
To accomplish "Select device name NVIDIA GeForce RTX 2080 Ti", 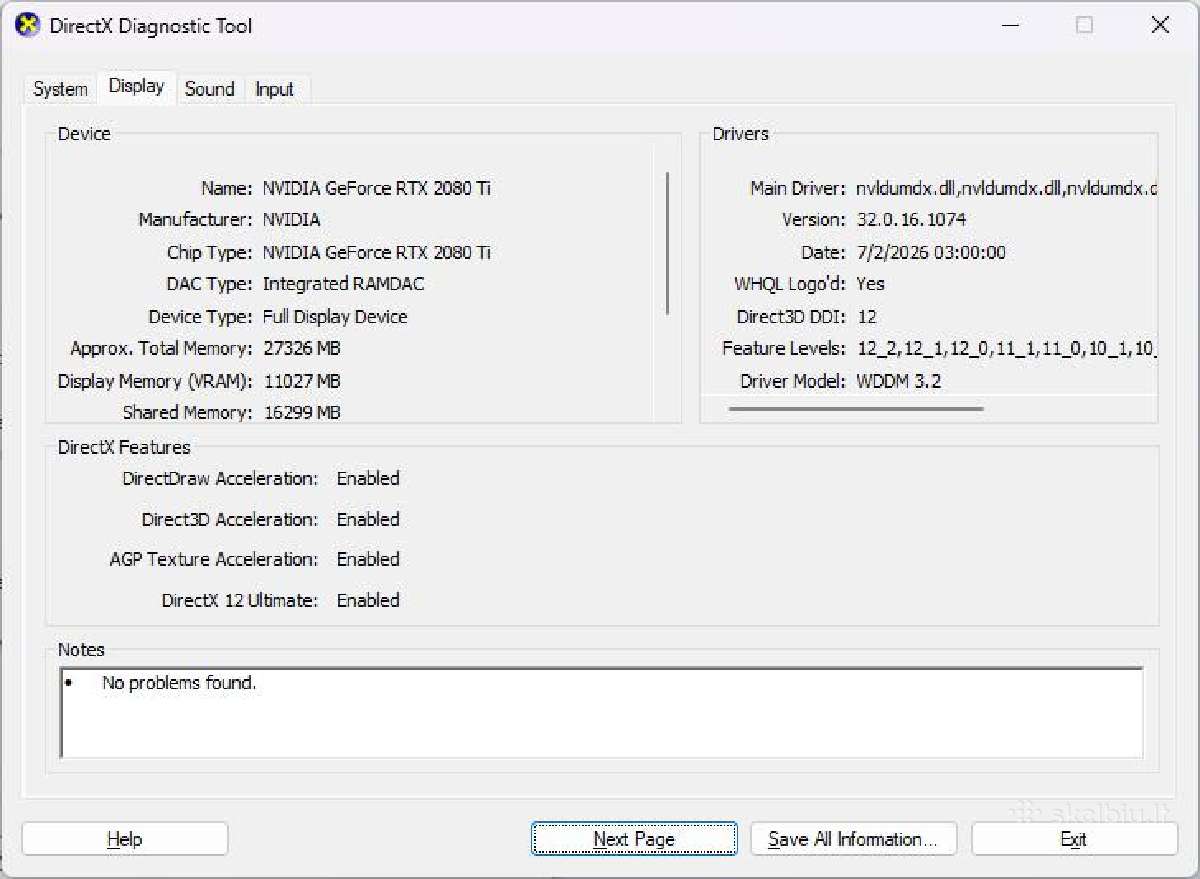I will point(376,188).
